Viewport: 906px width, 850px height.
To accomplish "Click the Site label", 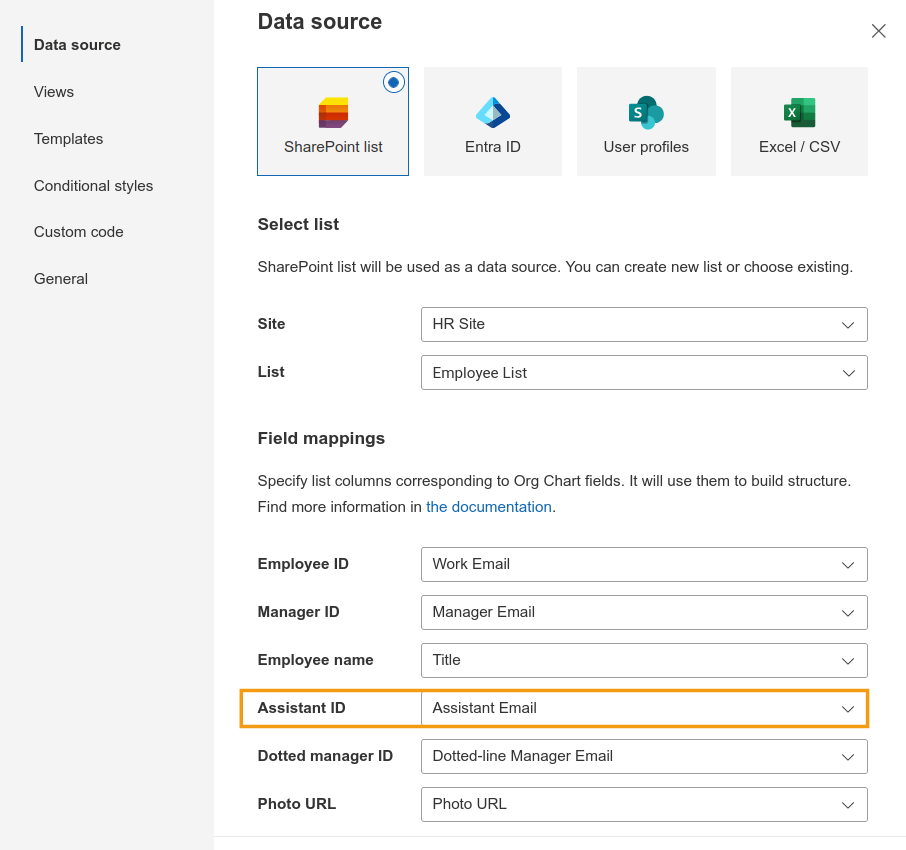I will [272, 324].
